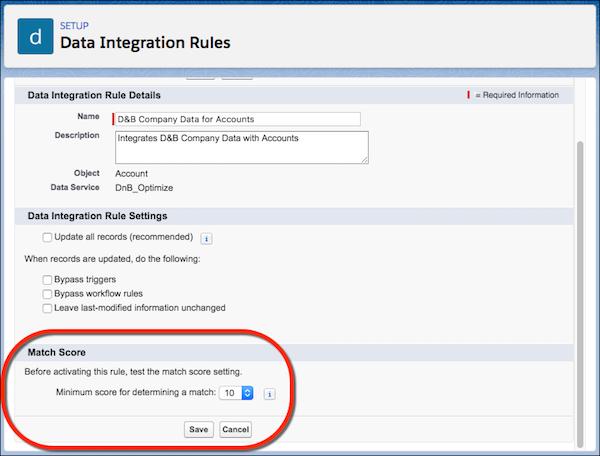Click into the Name input field

[x=237, y=119]
